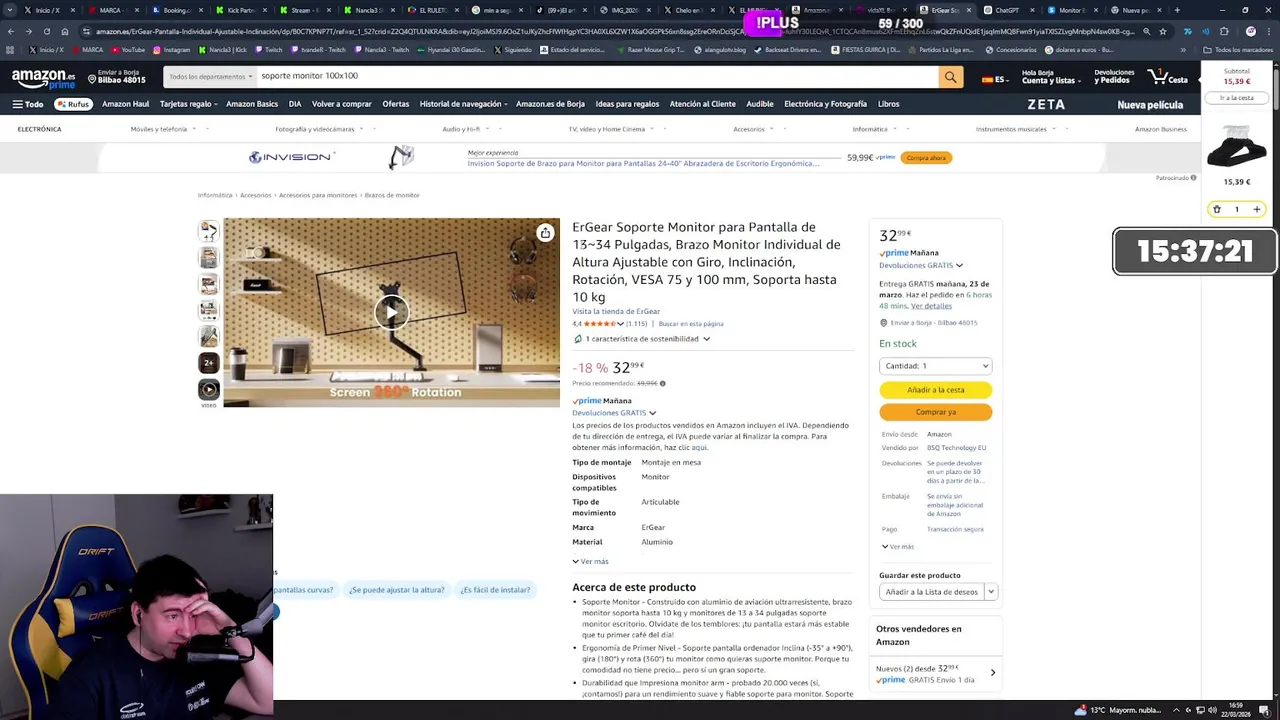
Task: Open Devoluciones y Pedidos link
Action: [x=1114, y=77]
